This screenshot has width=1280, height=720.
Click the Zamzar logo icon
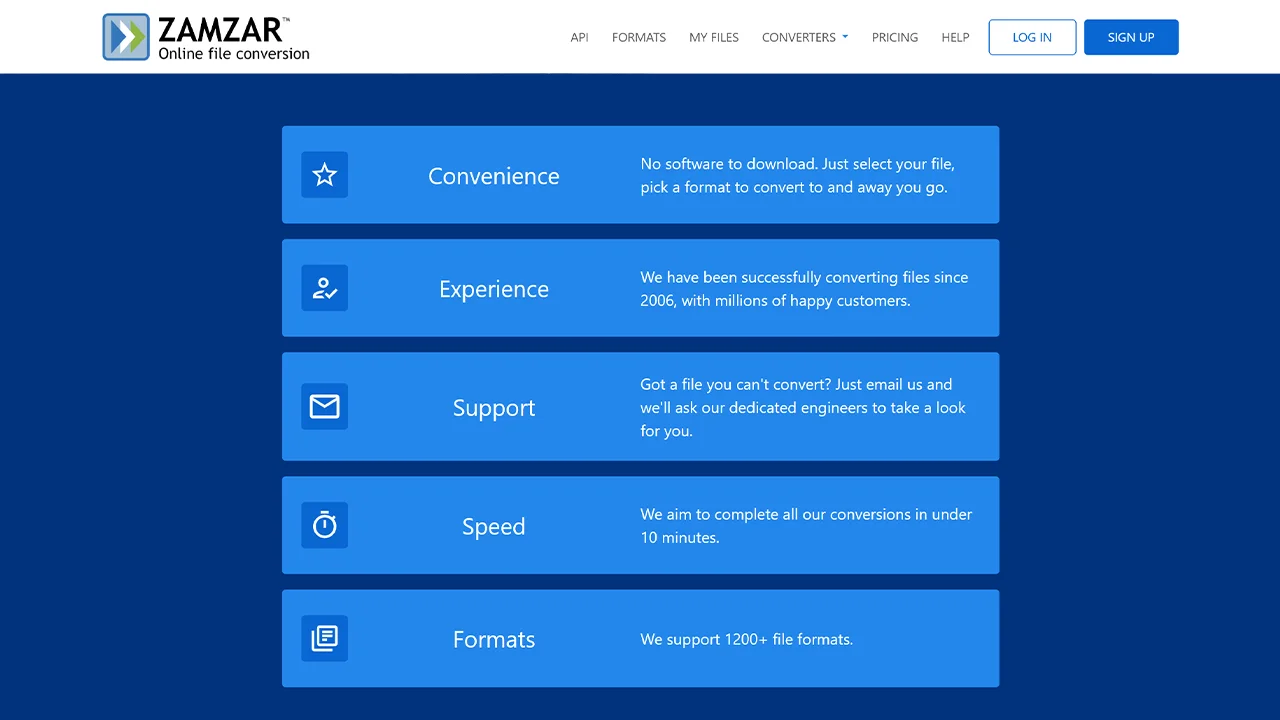(x=126, y=37)
